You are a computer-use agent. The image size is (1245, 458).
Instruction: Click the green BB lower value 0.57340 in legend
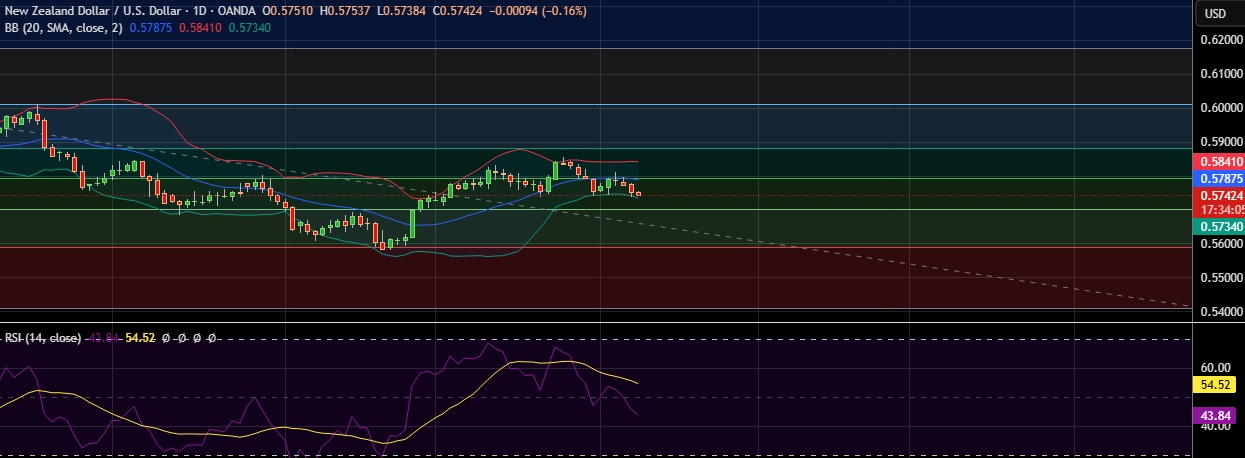pos(249,28)
